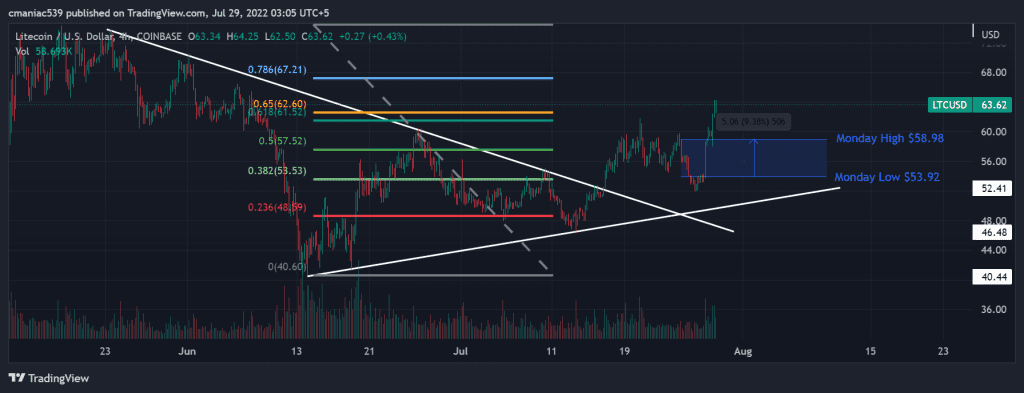Click the 46.48 price axis marker
1024x393 pixels.
coord(993,231)
